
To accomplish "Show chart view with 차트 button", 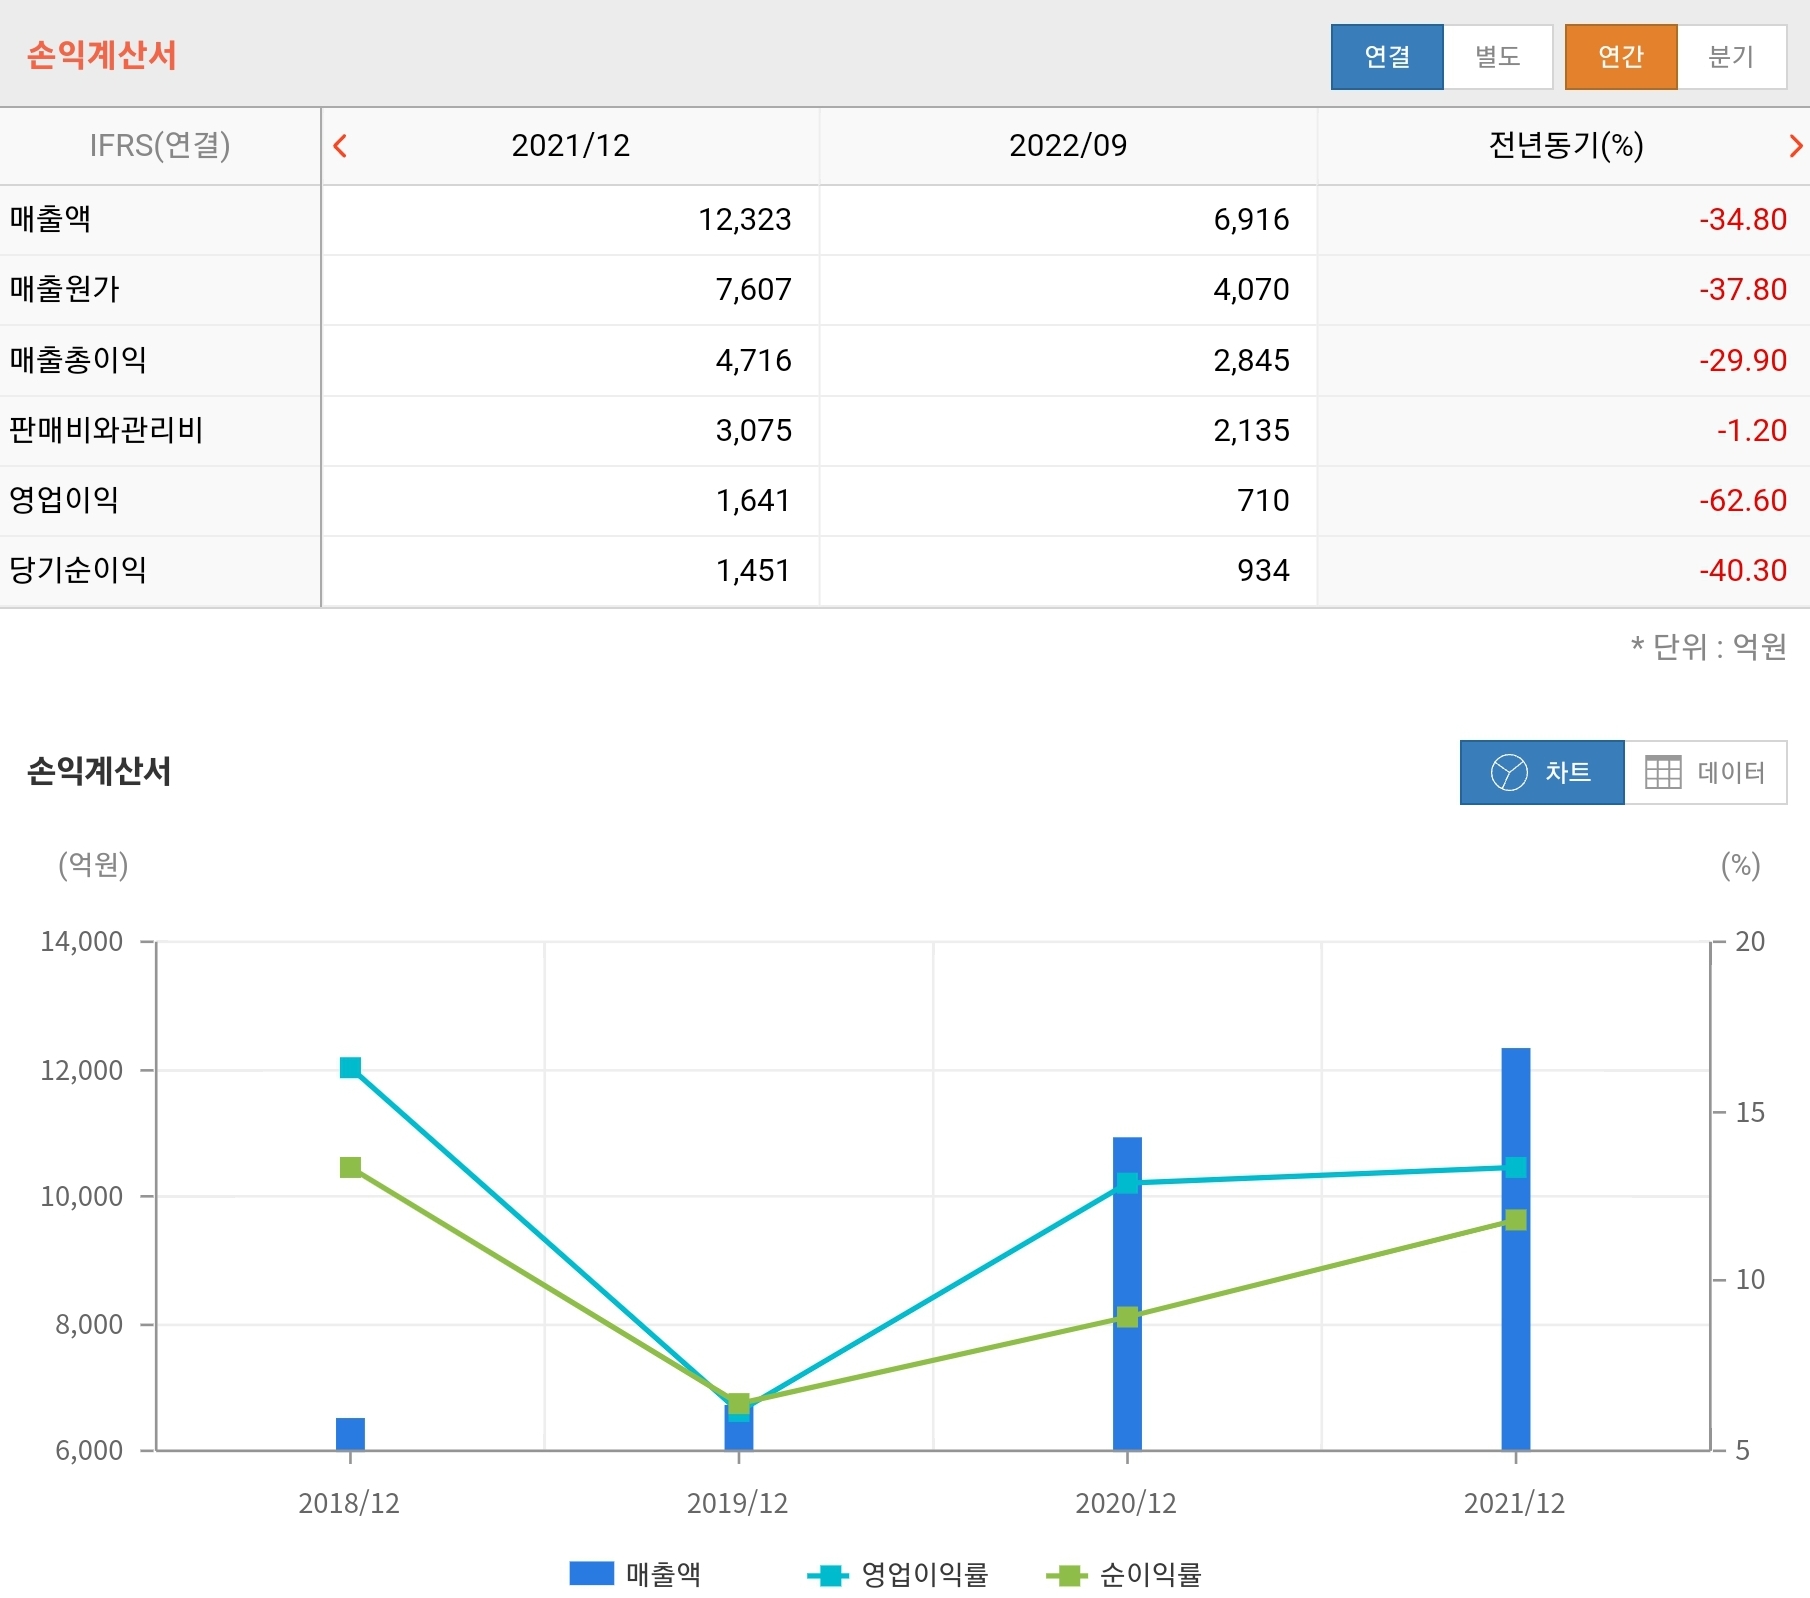I will [x=1542, y=772].
